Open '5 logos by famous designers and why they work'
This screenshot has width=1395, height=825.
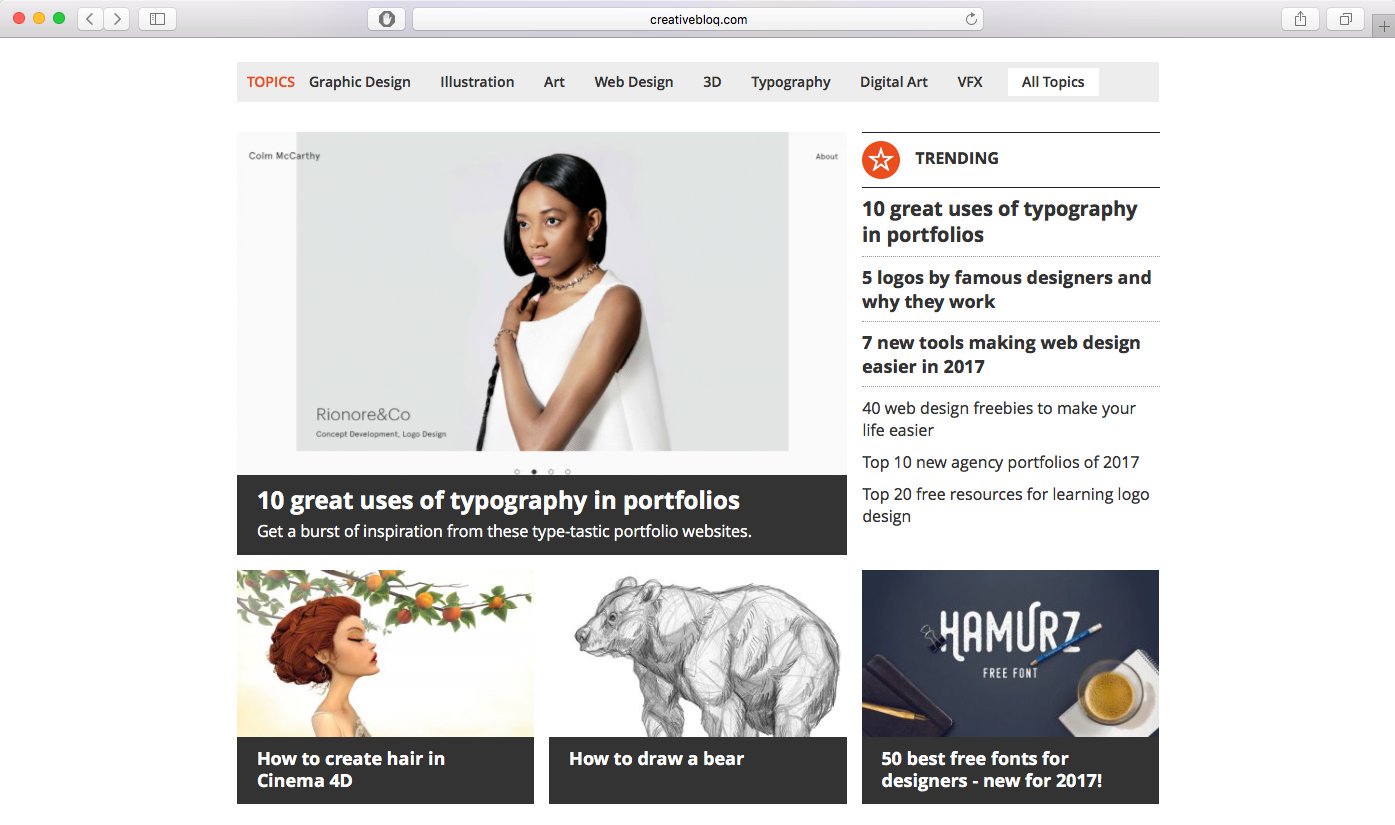point(1006,290)
